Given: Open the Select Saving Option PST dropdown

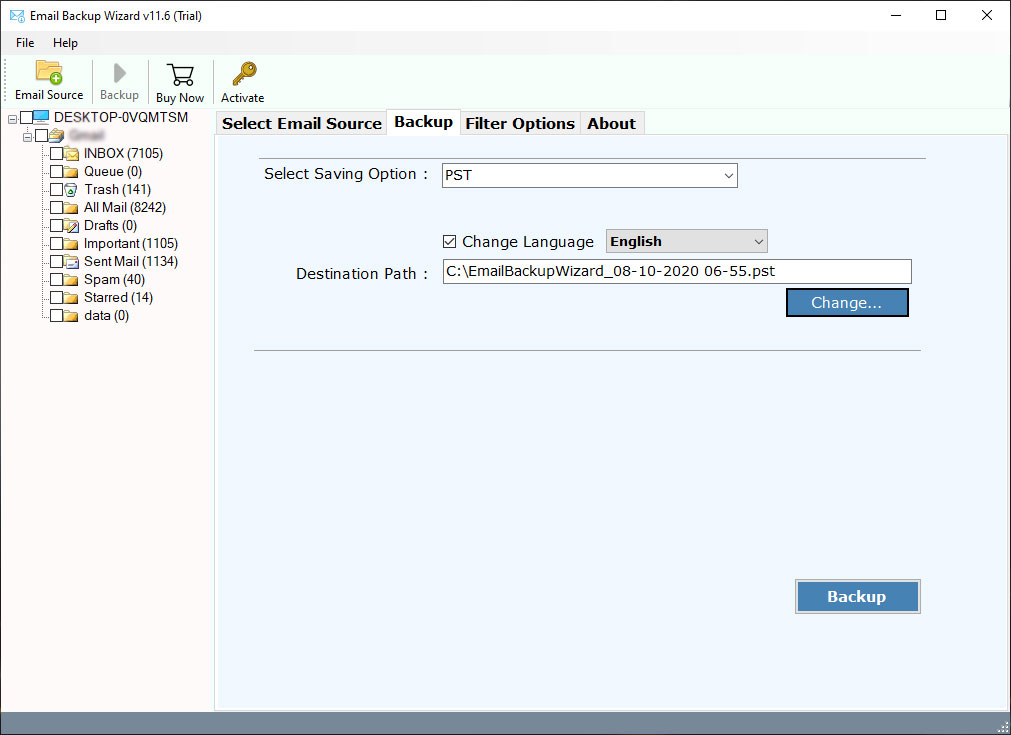Looking at the screenshot, I should coord(589,175).
